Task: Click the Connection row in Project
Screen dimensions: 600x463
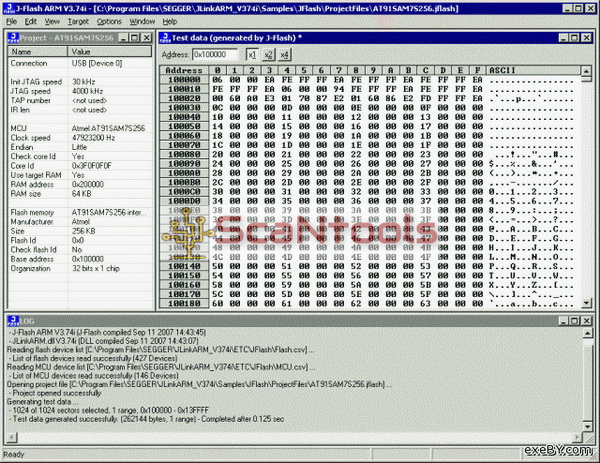Action: point(80,64)
